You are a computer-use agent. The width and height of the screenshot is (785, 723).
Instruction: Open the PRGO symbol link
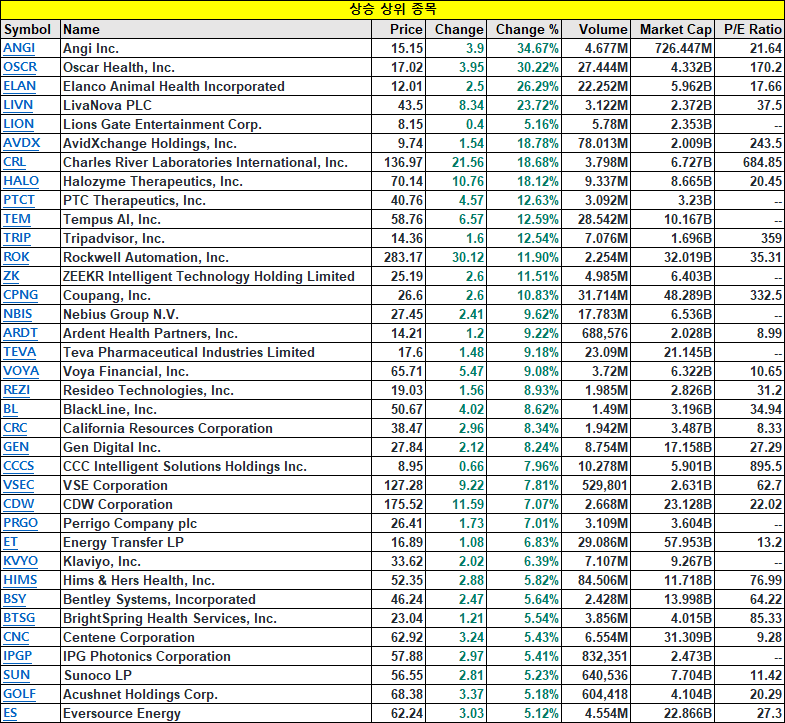(21, 524)
